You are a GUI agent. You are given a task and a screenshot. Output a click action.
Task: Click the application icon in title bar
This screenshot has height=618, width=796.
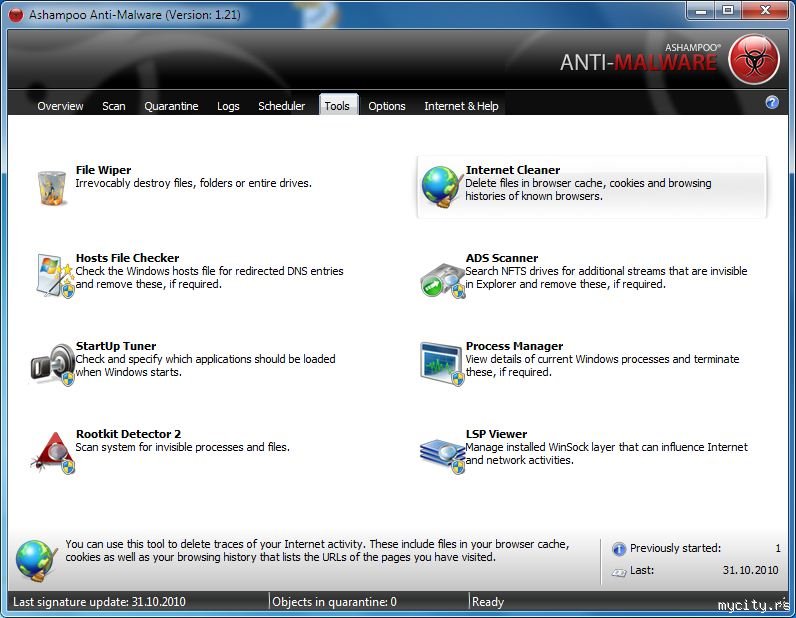pos(16,15)
